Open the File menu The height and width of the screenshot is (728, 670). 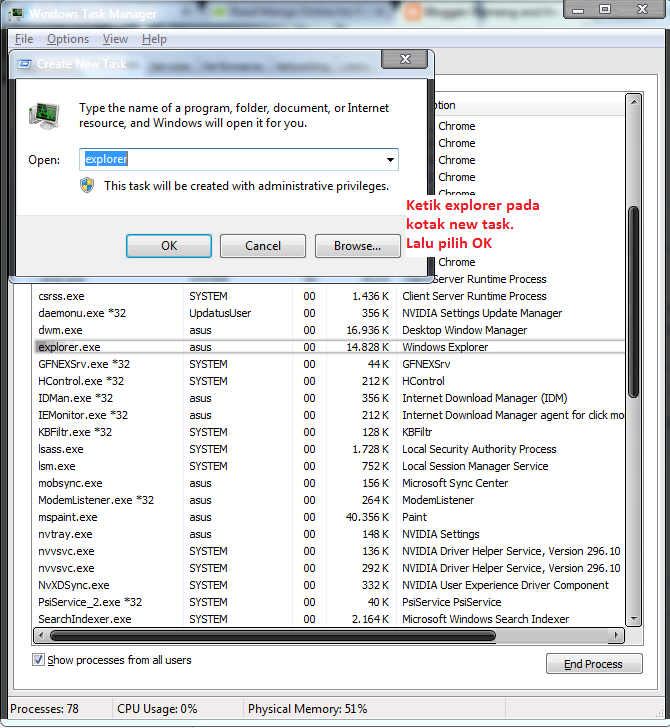pyautogui.click(x=24, y=39)
